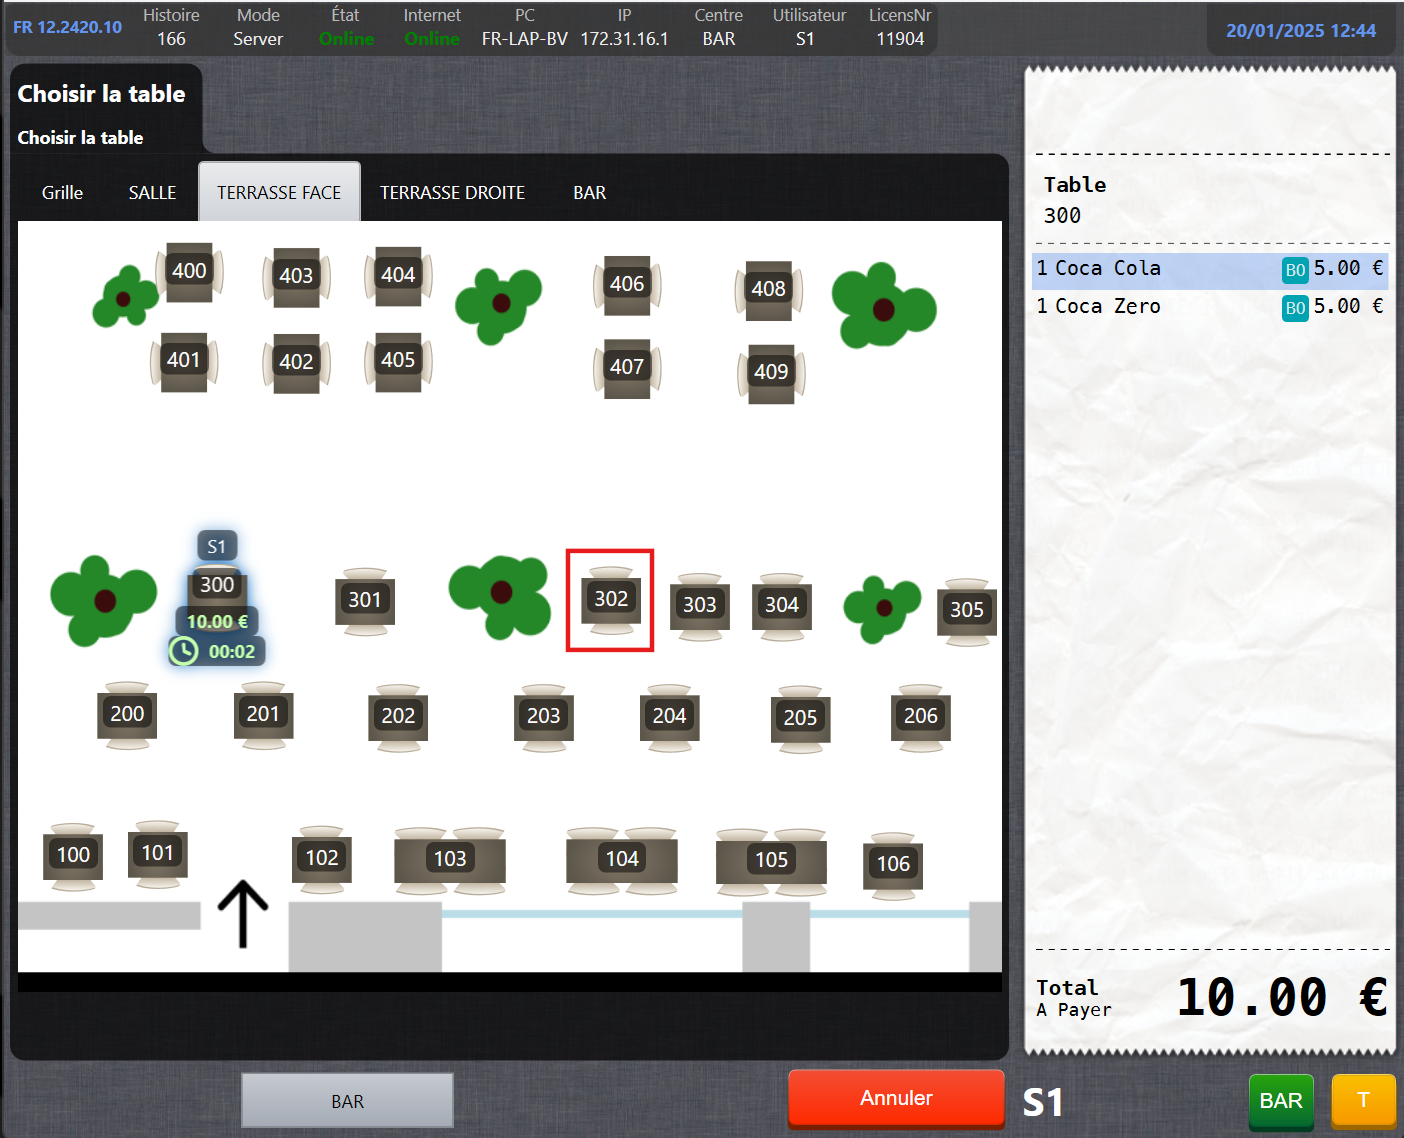Image resolution: width=1404 pixels, height=1138 pixels.
Task: Open the BAR floor plan tab
Action: (x=589, y=193)
